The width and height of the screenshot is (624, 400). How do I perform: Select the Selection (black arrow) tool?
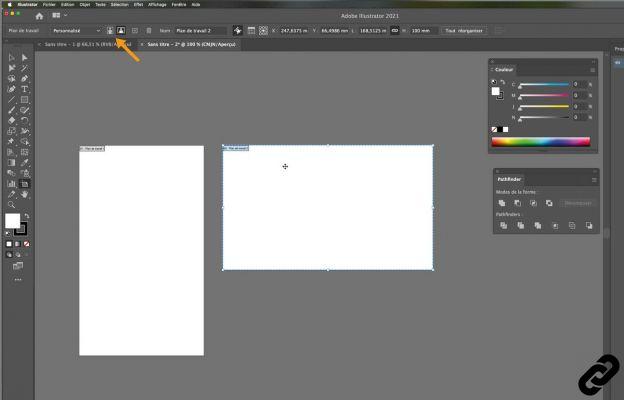click(12, 58)
